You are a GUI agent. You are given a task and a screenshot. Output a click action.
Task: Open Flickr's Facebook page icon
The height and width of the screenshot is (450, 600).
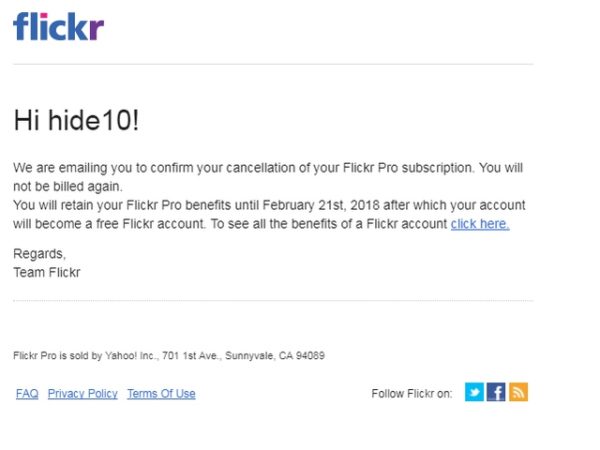click(496, 392)
